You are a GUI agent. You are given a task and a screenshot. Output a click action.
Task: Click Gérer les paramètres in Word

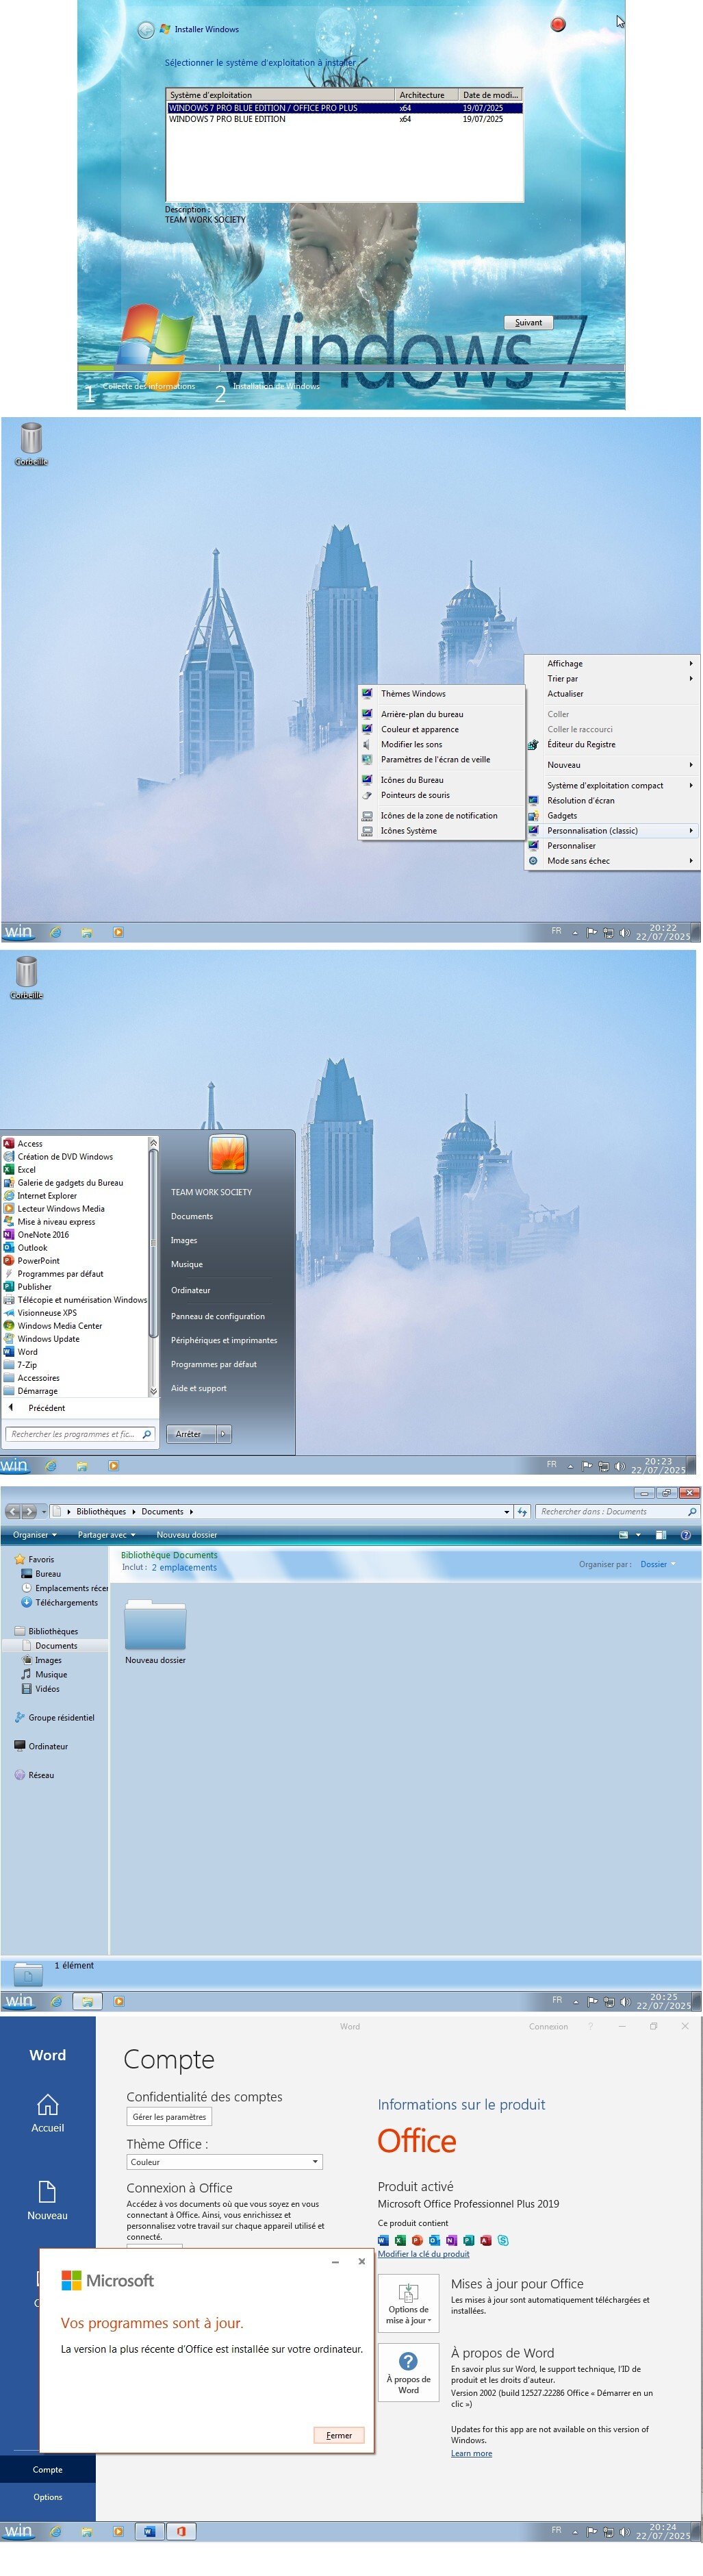[169, 2117]
